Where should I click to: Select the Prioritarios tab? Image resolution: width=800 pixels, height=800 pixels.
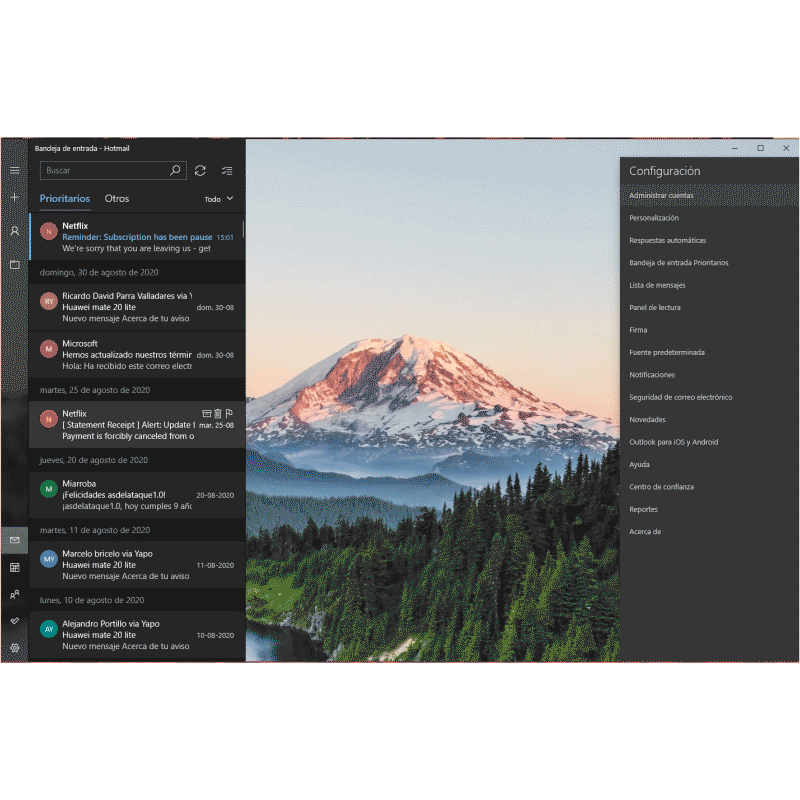(x=65, y=198)
